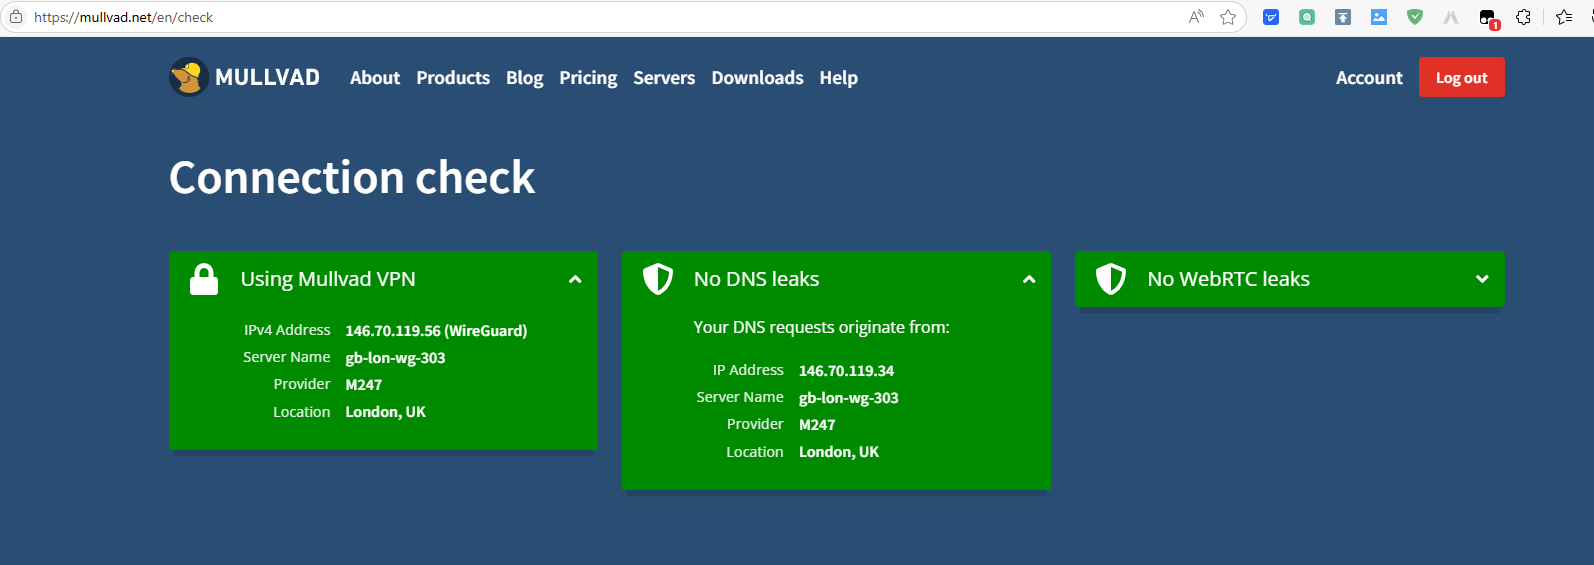Open the Pricing page
Viewport: 1594px width, 565px height.
tap(588, 78)
